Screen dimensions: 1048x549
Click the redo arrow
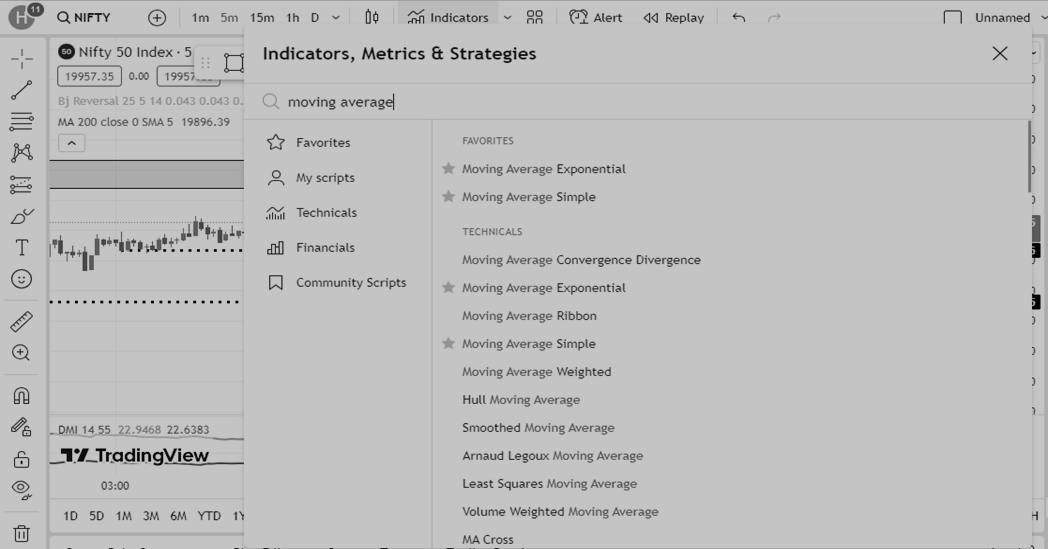tap(774, 17)
